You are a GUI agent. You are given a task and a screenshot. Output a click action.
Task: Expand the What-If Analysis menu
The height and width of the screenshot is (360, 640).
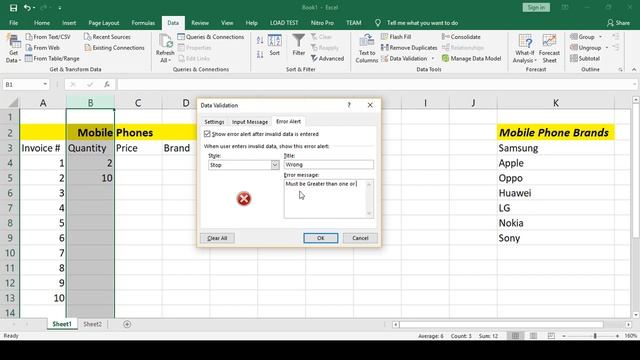tap(524, 49)
